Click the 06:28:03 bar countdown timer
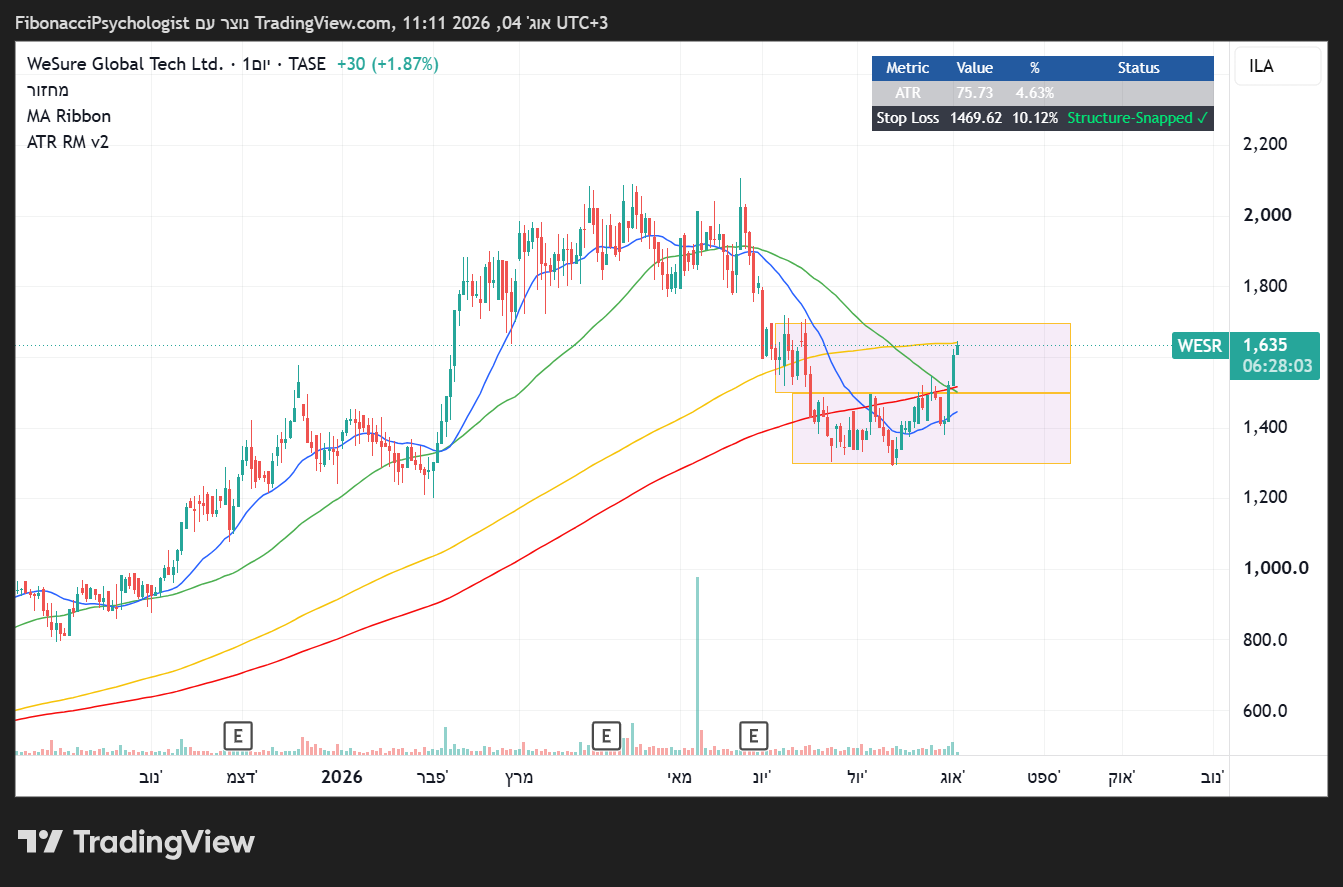 [x=1277, y=366]
